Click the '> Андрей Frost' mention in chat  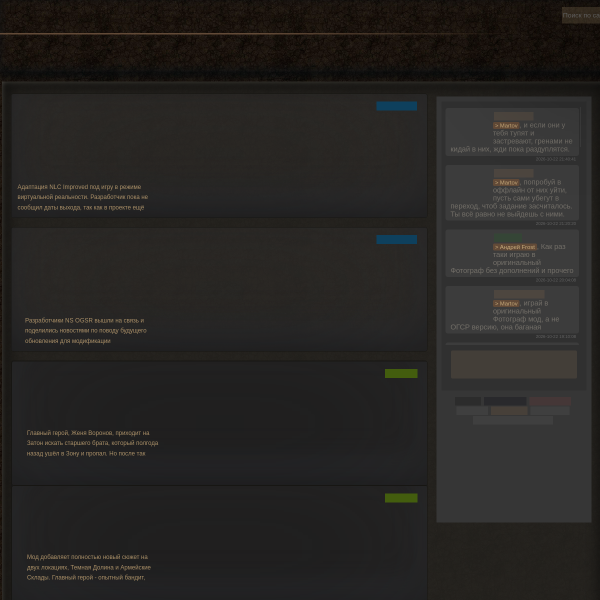click(515, 247)
